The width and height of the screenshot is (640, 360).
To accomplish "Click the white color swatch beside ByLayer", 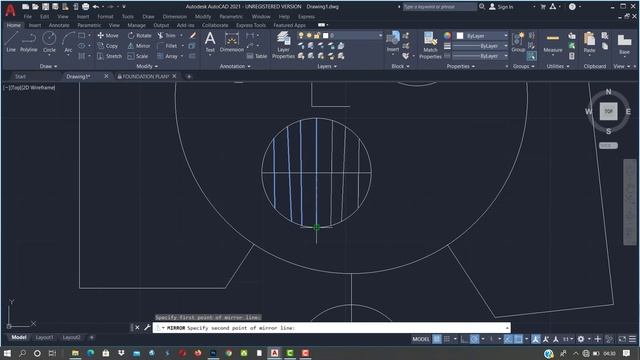I will click(x=460, y=36).
